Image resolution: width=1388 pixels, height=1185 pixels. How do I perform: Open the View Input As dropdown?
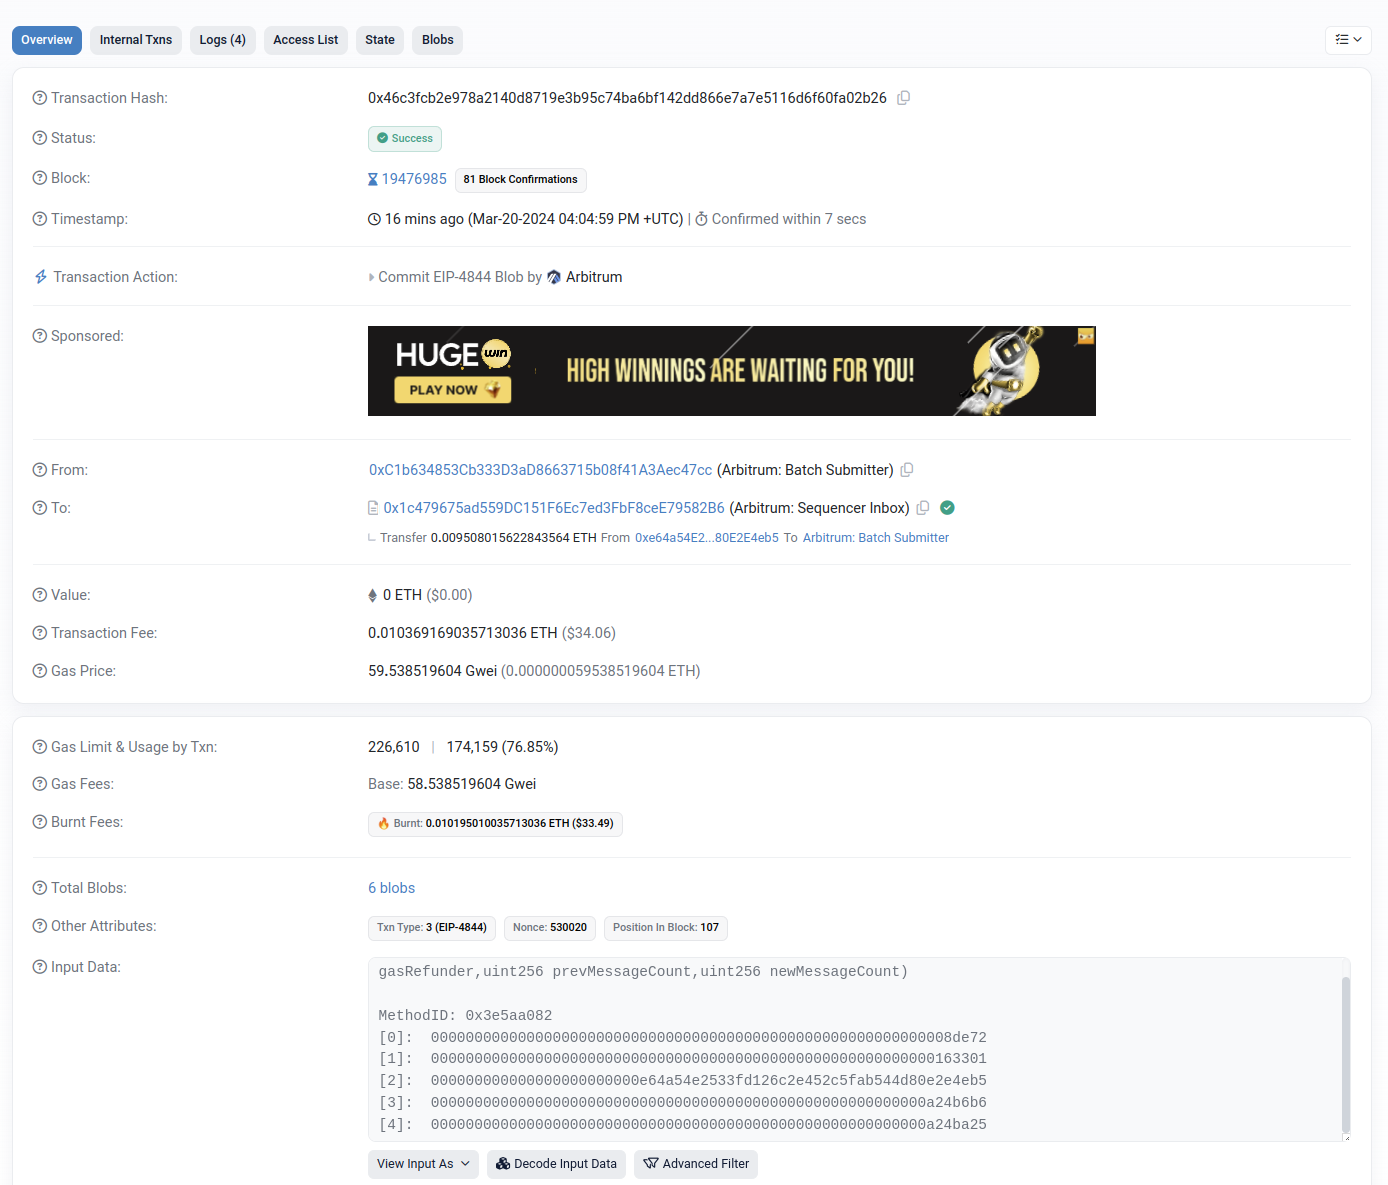click(x=423, y=1164)
